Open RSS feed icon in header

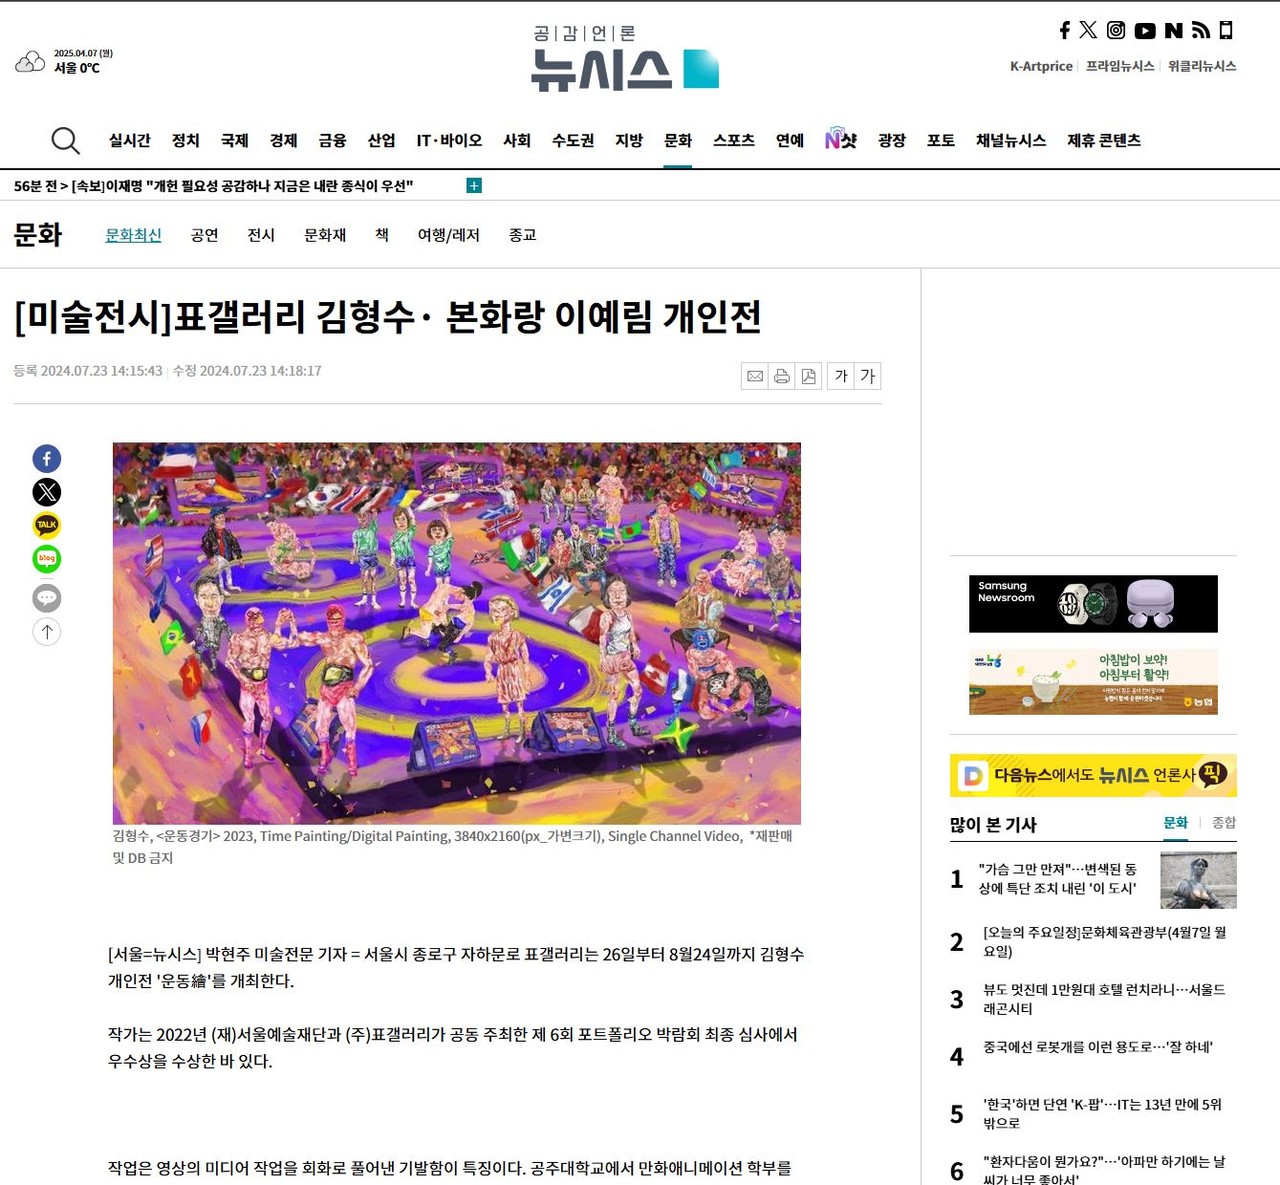tap(1201, 30)
